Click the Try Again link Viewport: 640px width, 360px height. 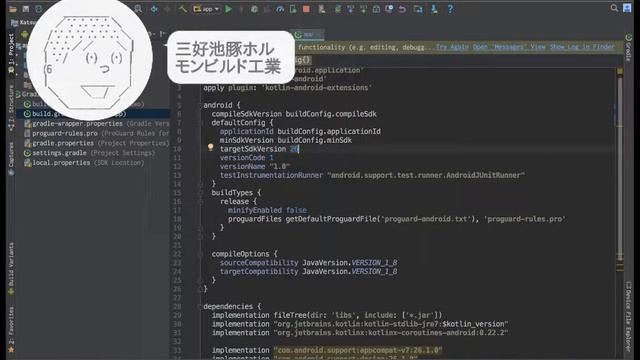[x=452, y=47]
